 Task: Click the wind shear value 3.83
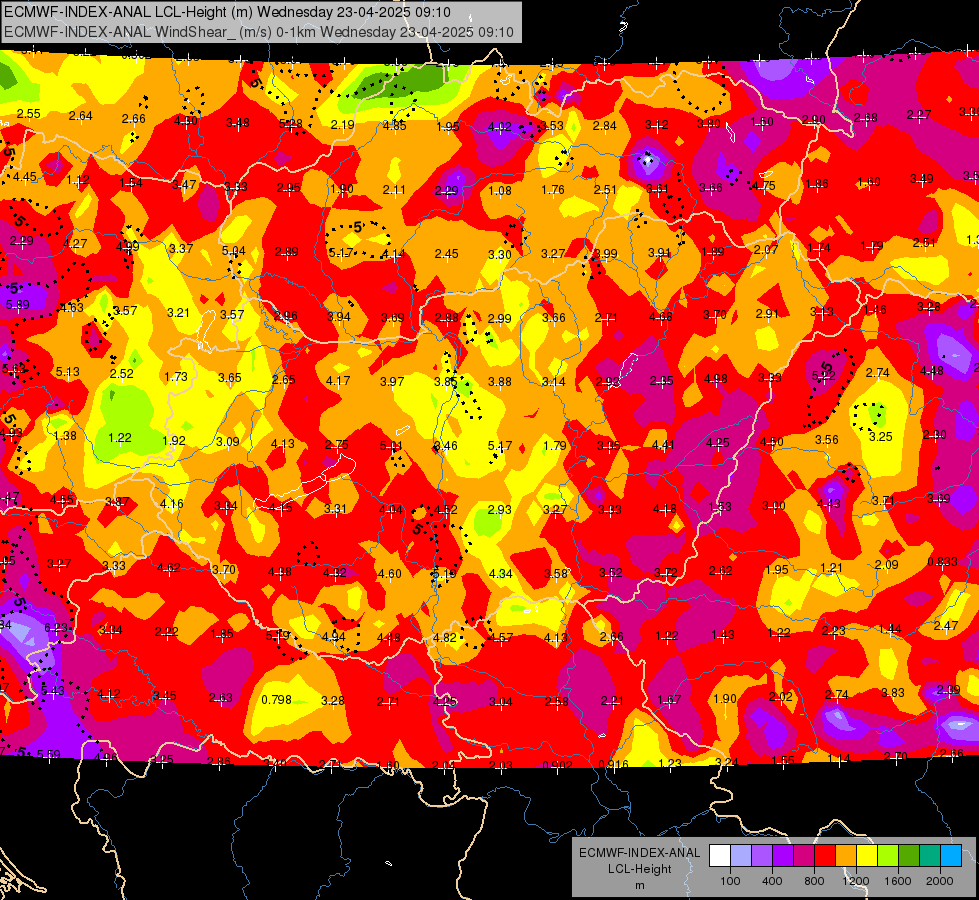point(893,692)
